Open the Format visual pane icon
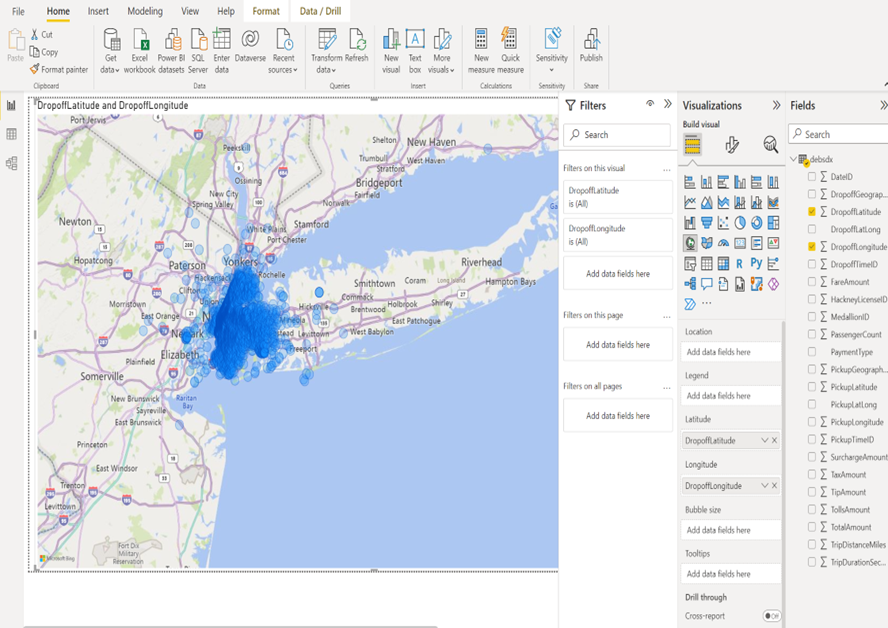 (x=732, y=145)
